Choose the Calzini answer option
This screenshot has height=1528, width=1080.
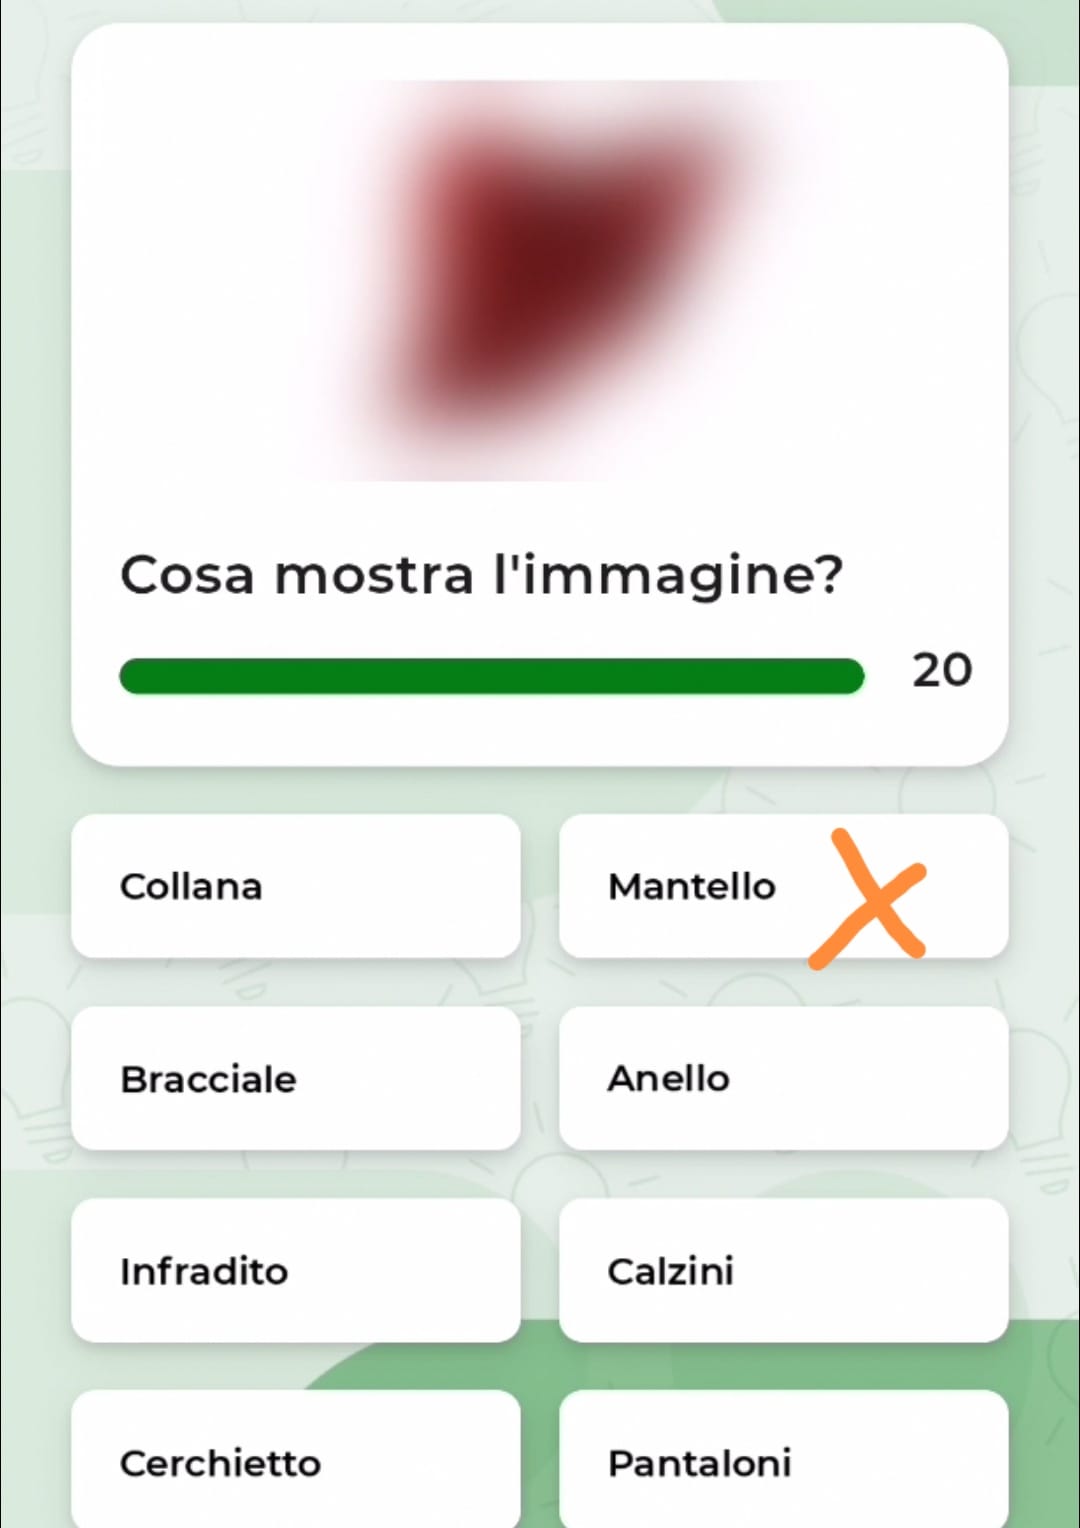[x=783, y=1271]
